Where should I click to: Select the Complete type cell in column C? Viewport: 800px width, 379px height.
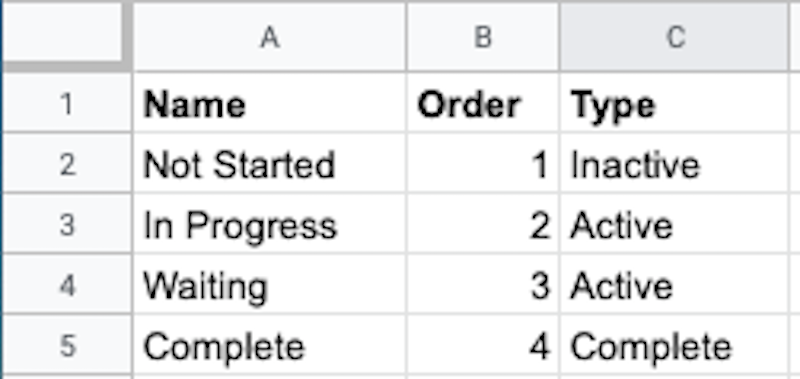(x=675, y=345)
